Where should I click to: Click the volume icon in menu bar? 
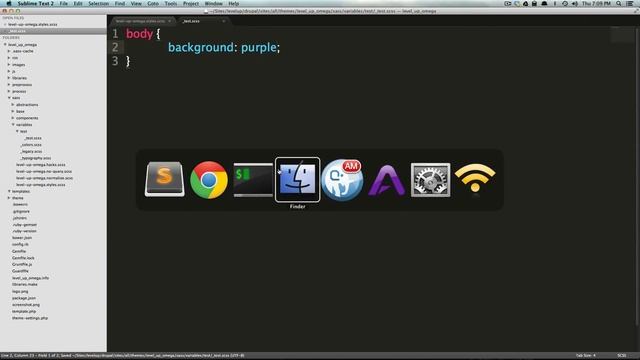point(575,3)
